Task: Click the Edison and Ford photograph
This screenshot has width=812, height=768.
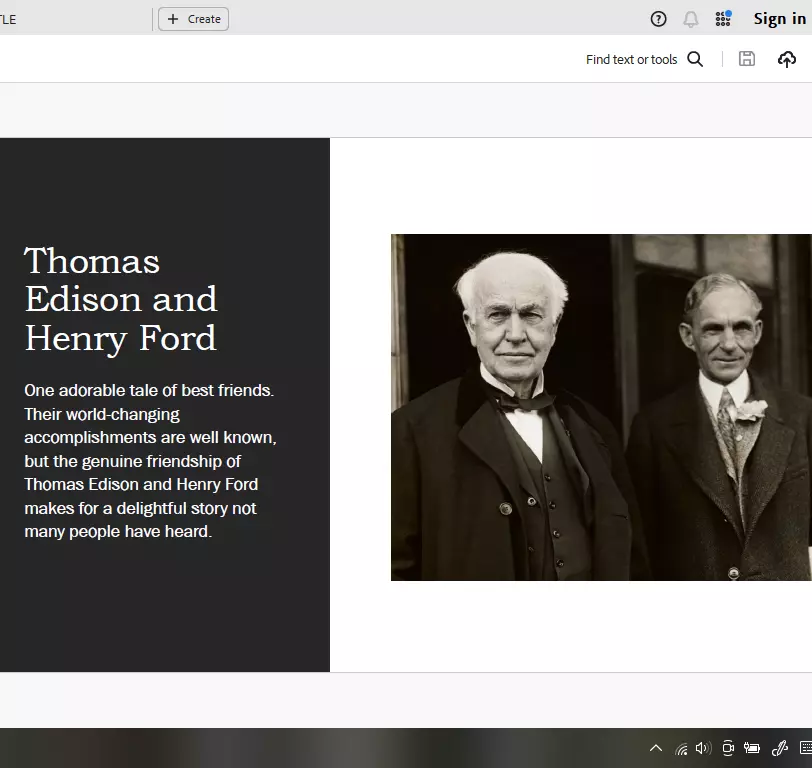Action: (x=601, y=407)
